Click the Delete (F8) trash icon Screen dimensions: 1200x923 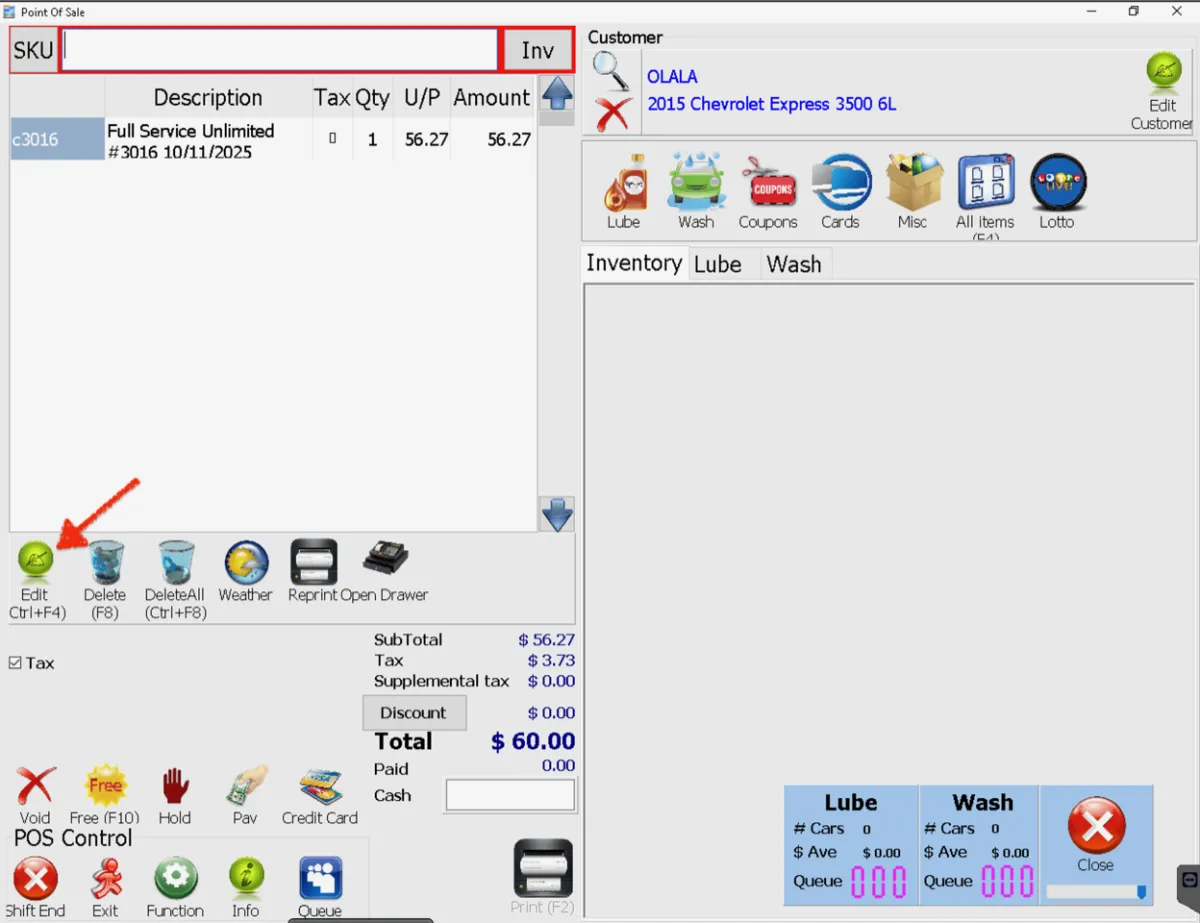[x=105, y=562]
